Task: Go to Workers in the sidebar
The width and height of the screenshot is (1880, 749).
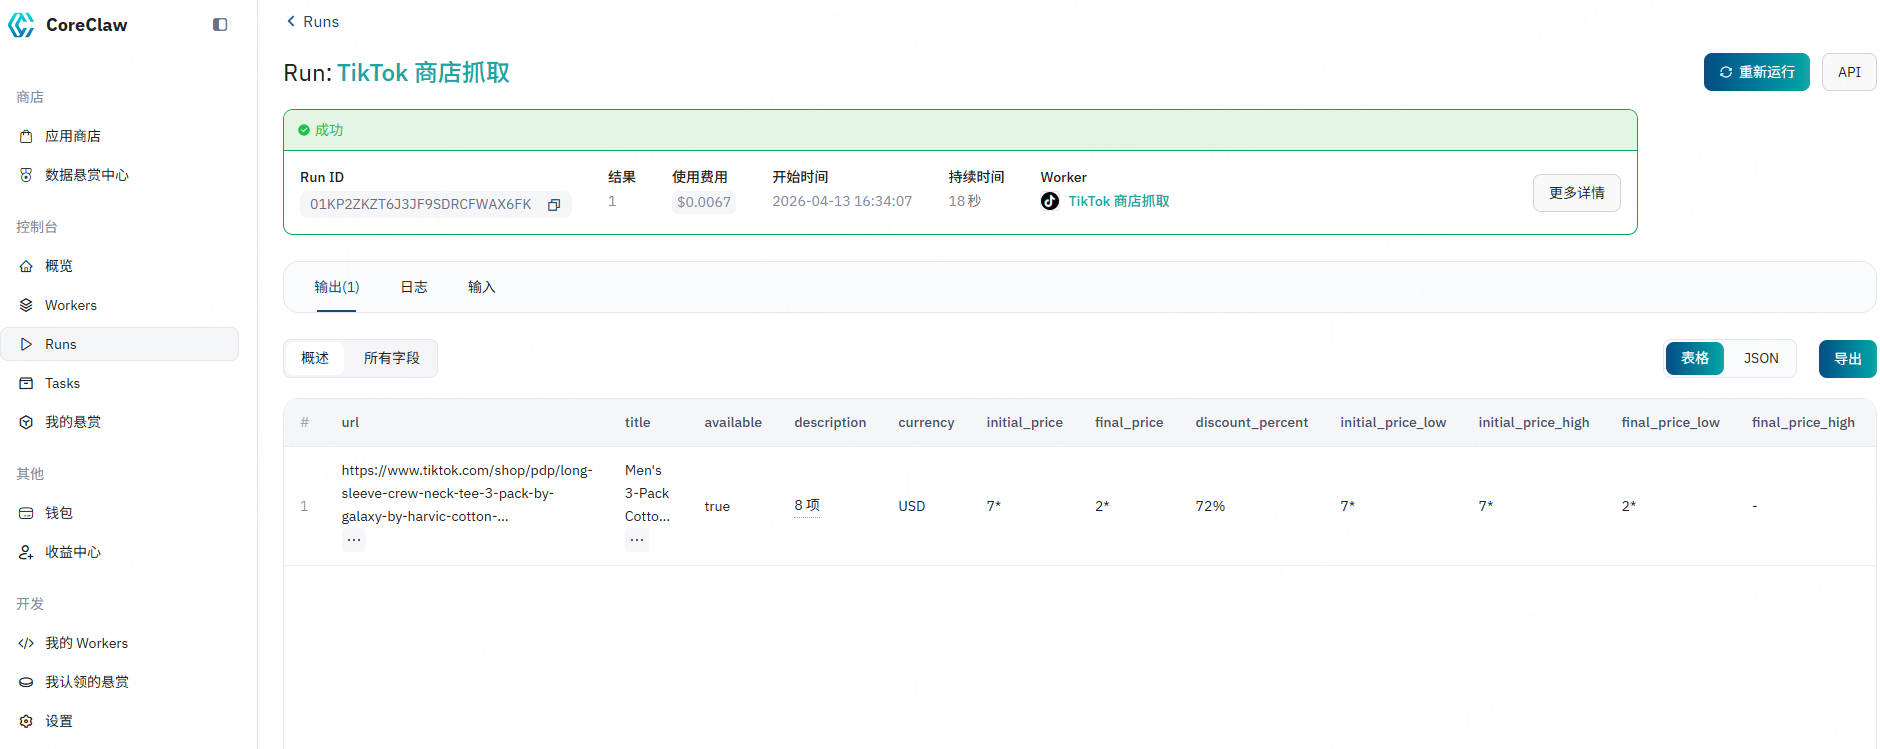Action: (x=70, y=305)
